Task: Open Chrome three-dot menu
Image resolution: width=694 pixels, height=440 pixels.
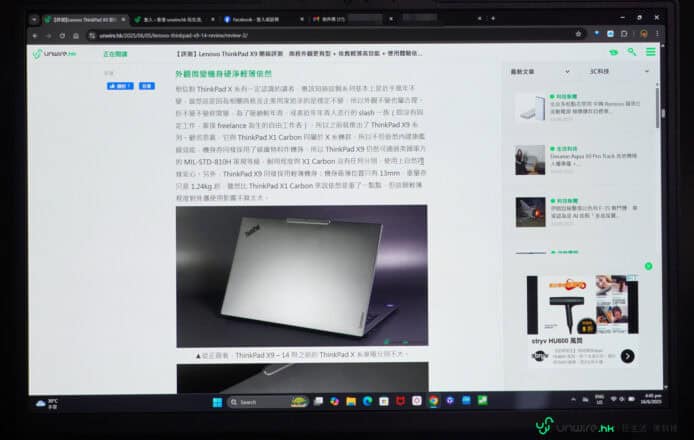Action: (x=657, y=34)
